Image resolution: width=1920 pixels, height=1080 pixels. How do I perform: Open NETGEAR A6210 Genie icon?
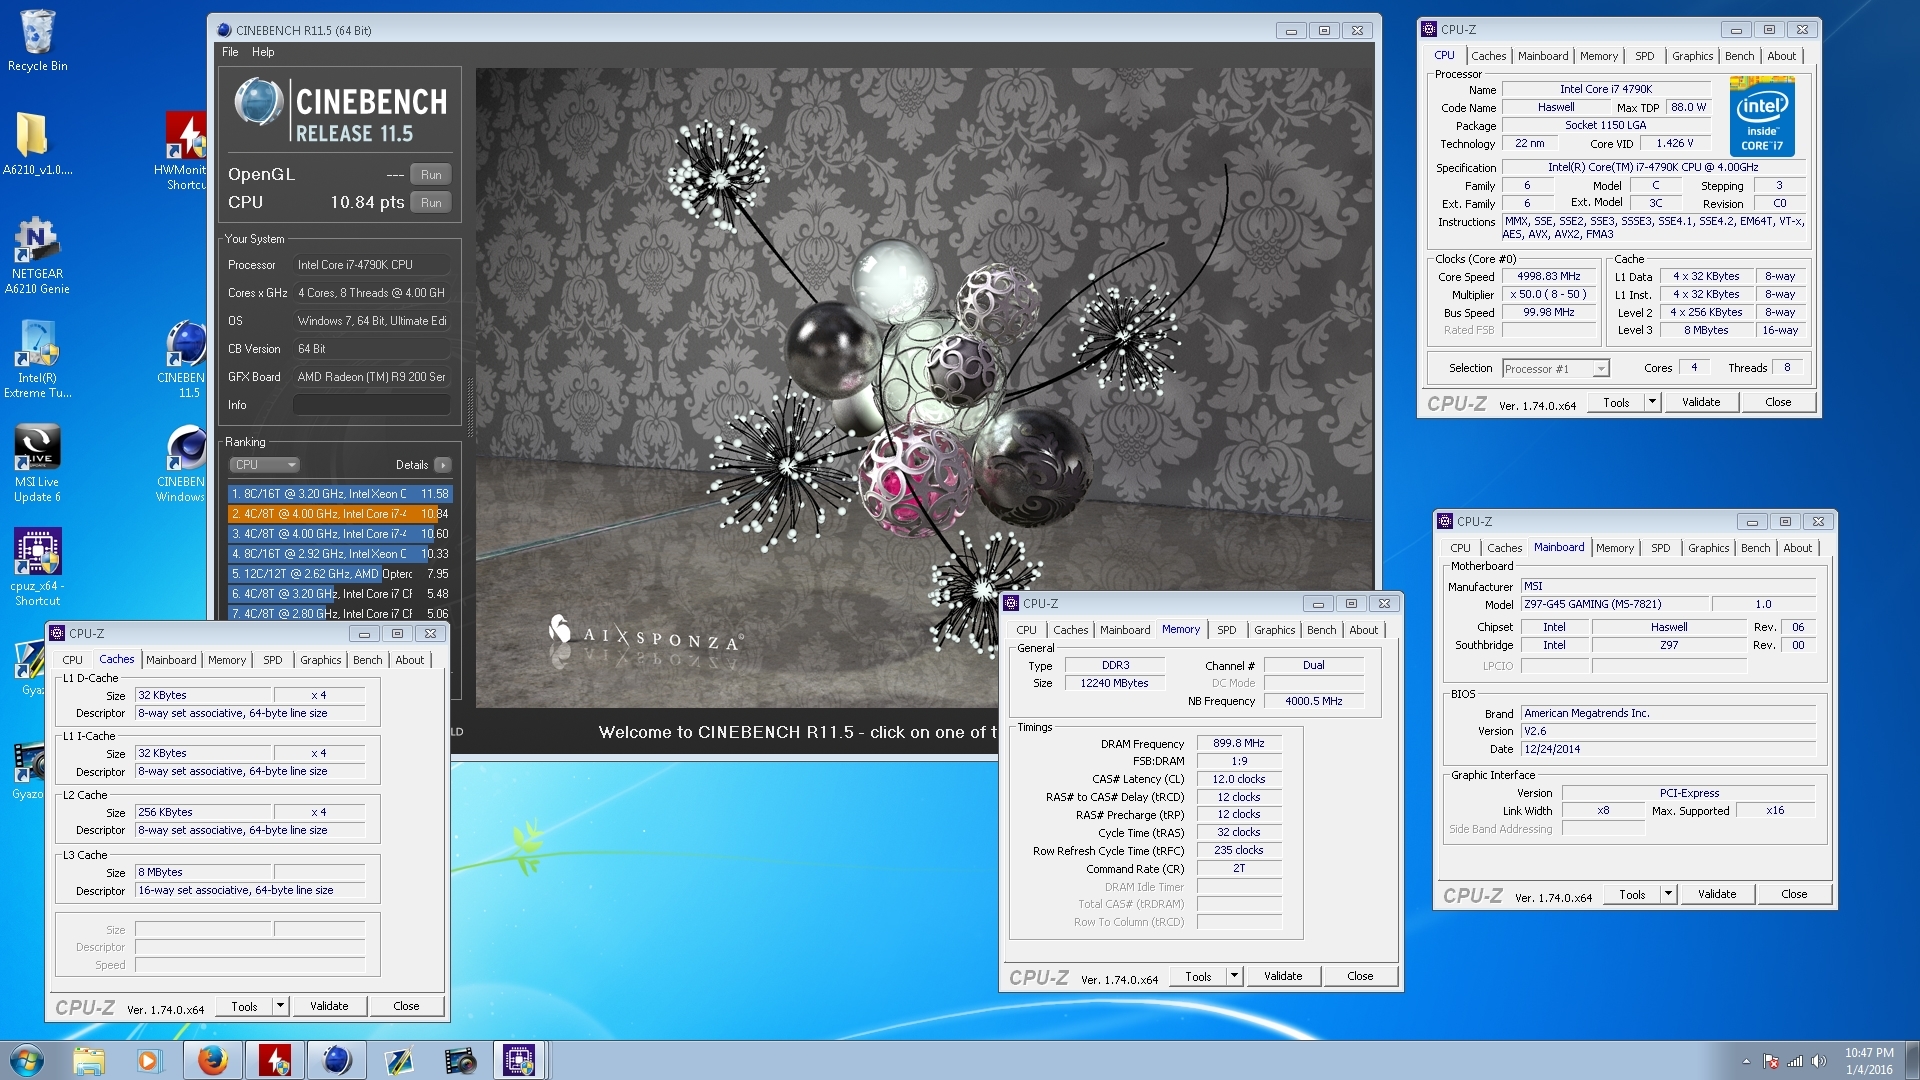click(x=37, y=255)
